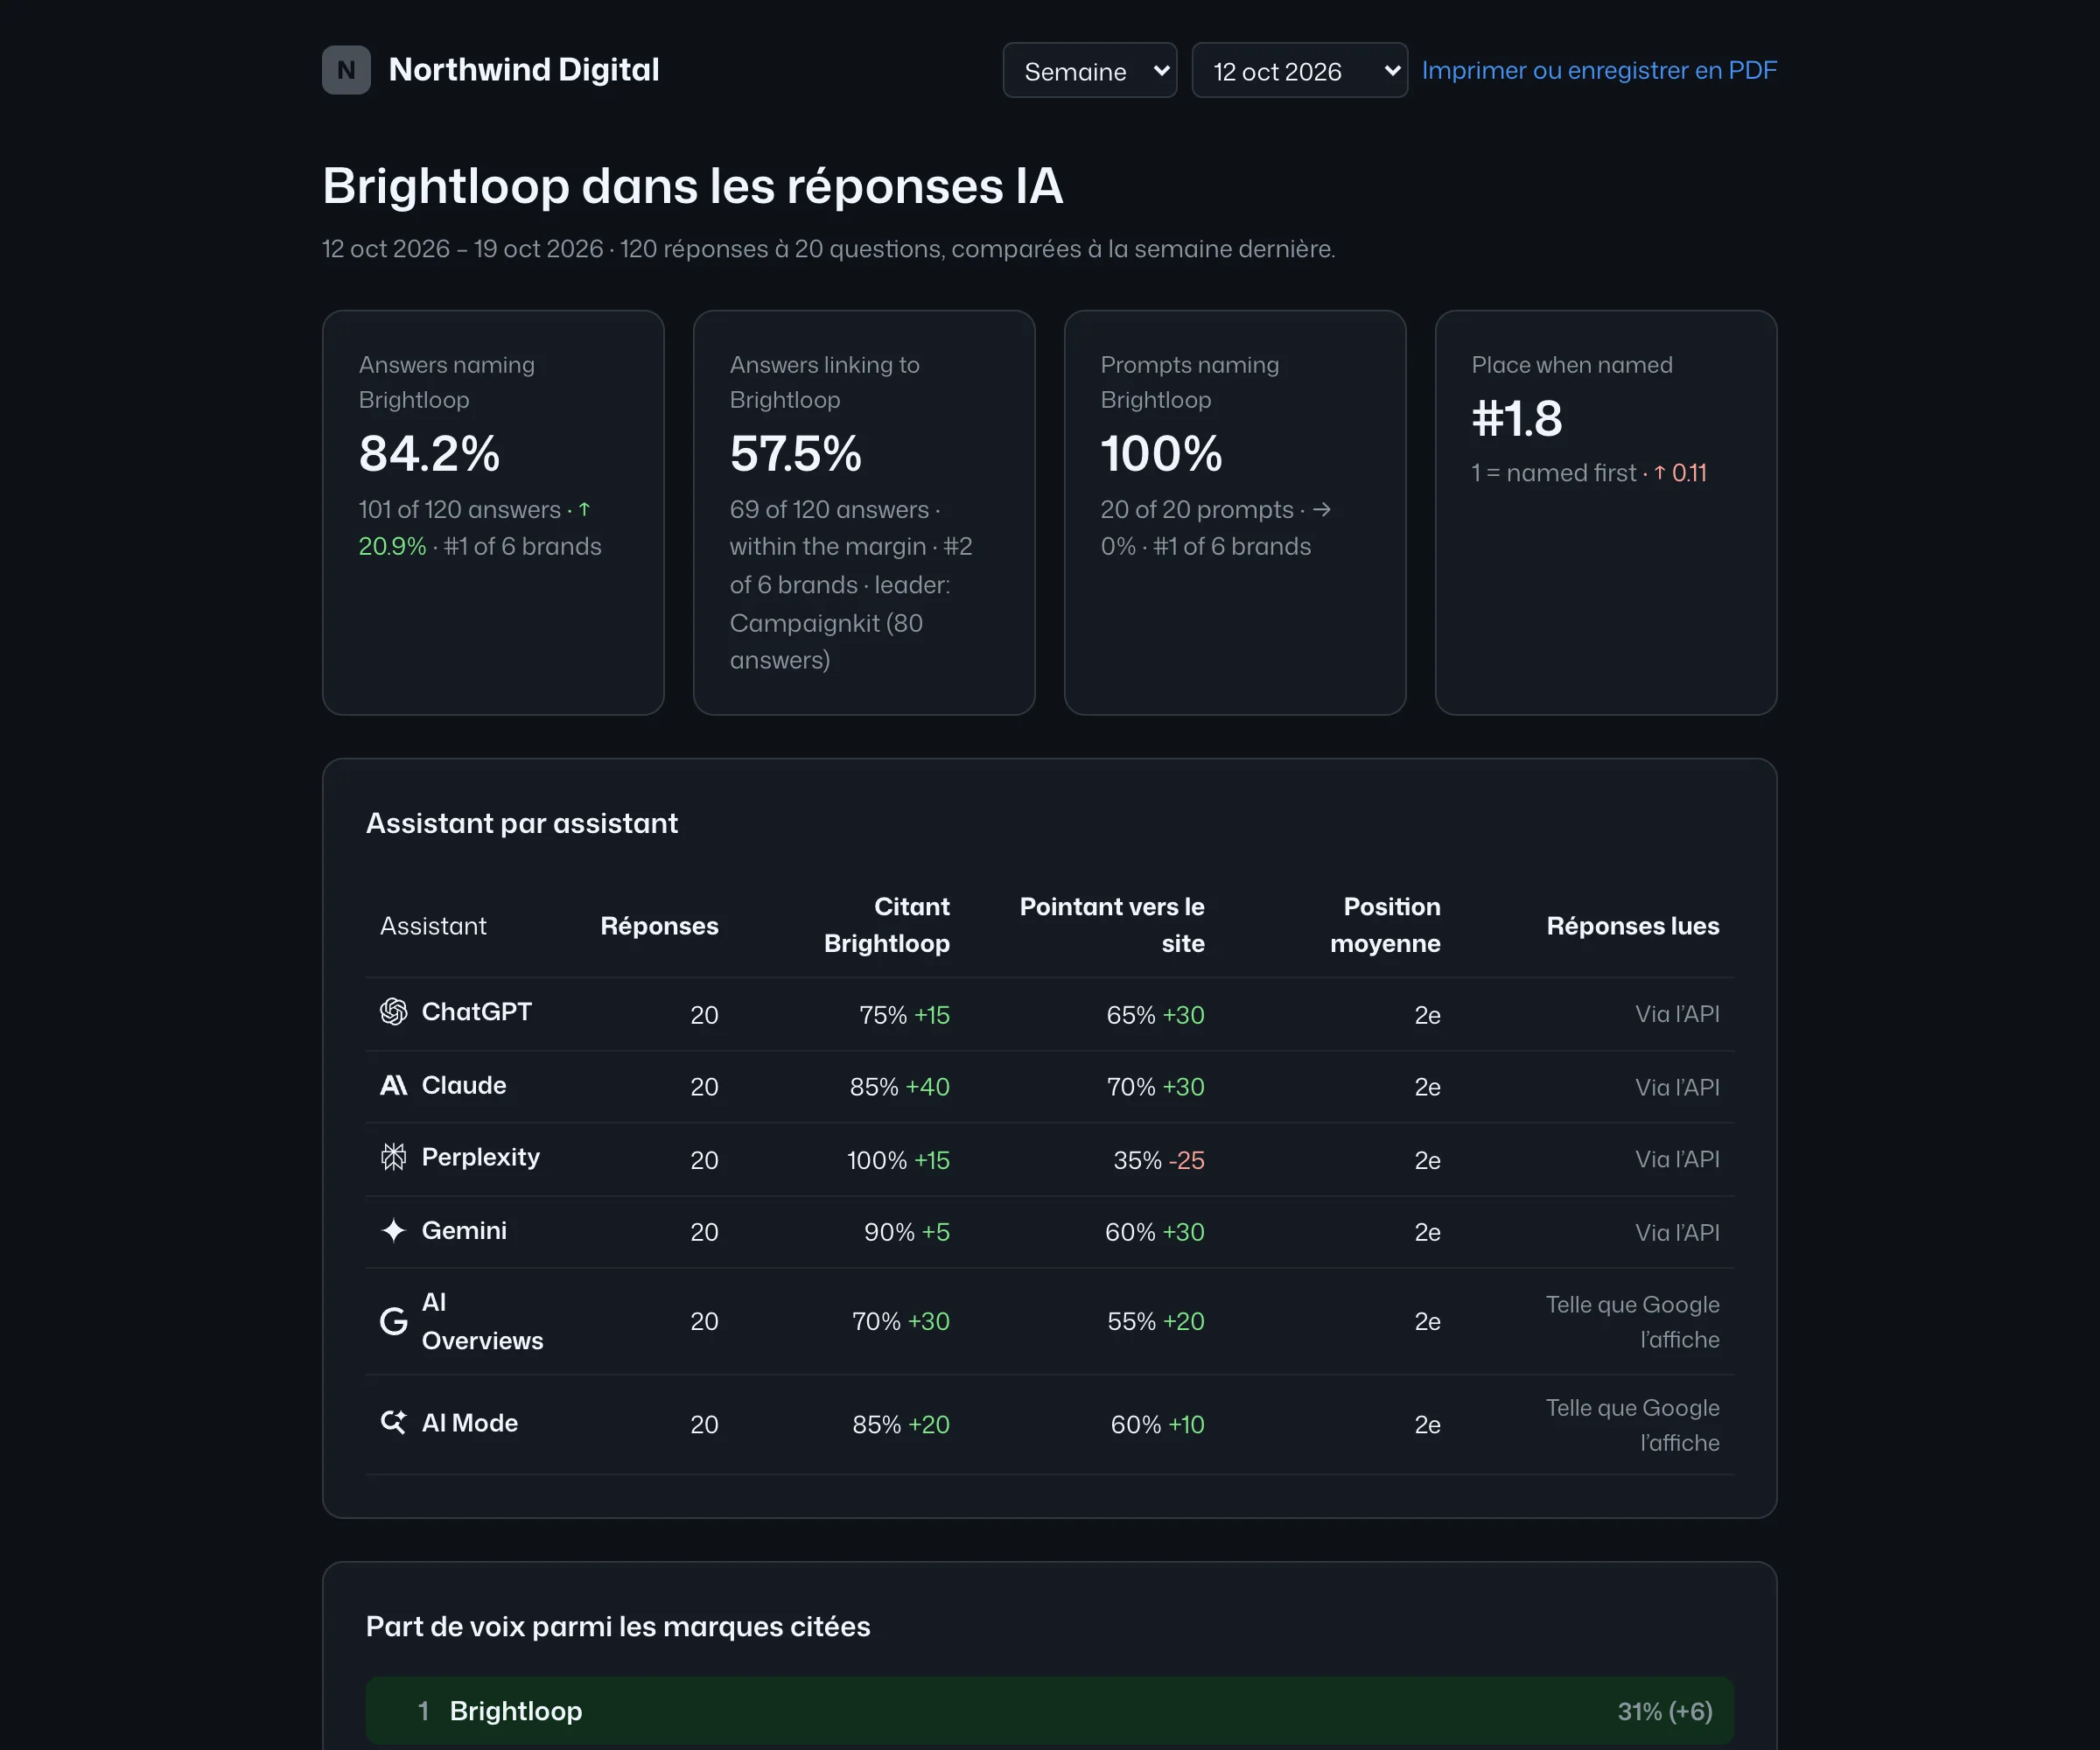Click the Gemini row name
The width and height of the screenshot is (2100, 1750).
pos(464,1231)
